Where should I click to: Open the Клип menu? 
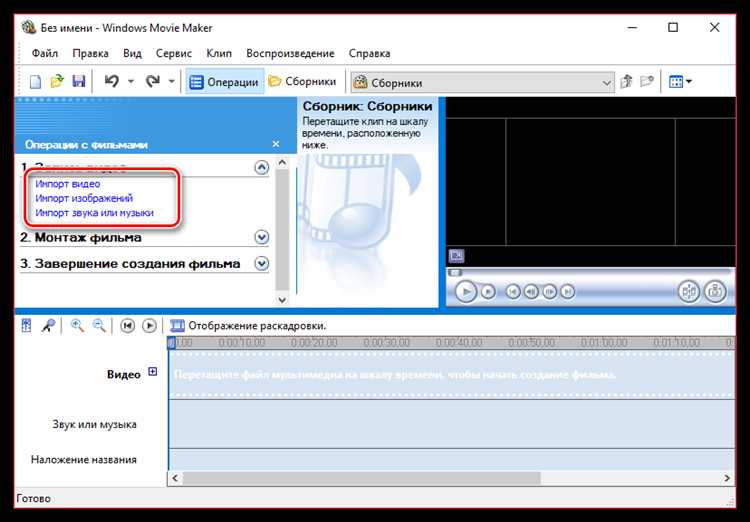[x=219, y=53]
